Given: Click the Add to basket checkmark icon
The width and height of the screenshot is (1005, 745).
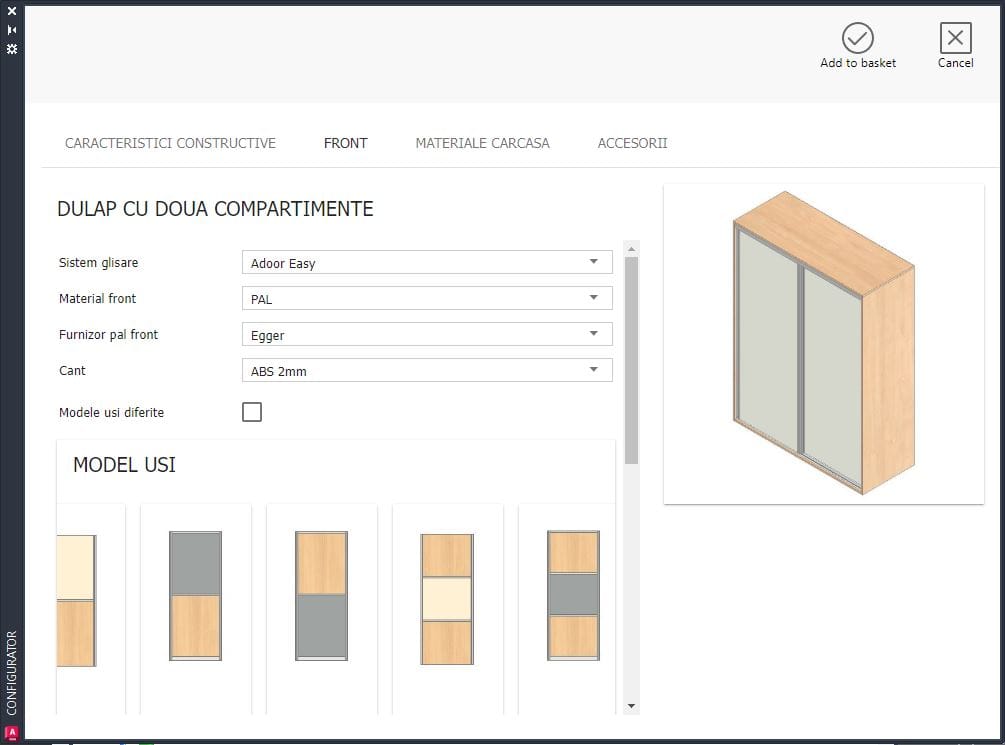Looking at the screenshot, I should click(857, 38).
